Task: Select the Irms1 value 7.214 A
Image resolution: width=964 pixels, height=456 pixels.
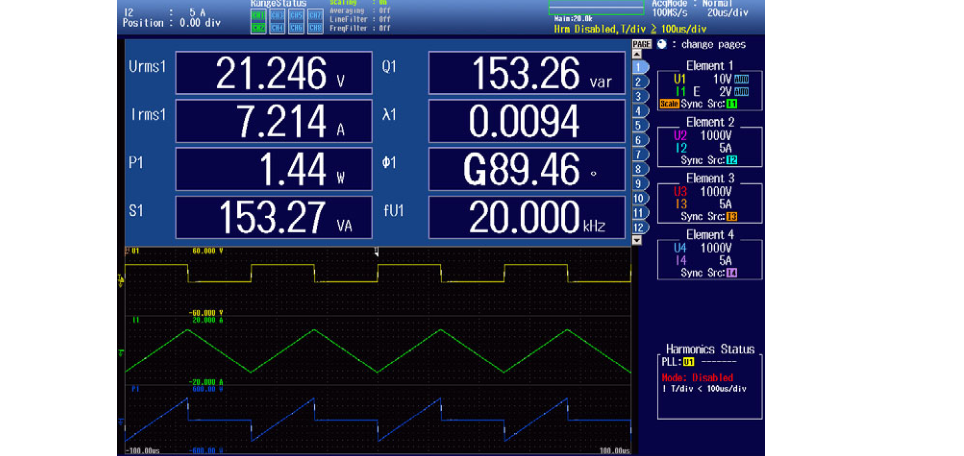Action: (274, 121)
